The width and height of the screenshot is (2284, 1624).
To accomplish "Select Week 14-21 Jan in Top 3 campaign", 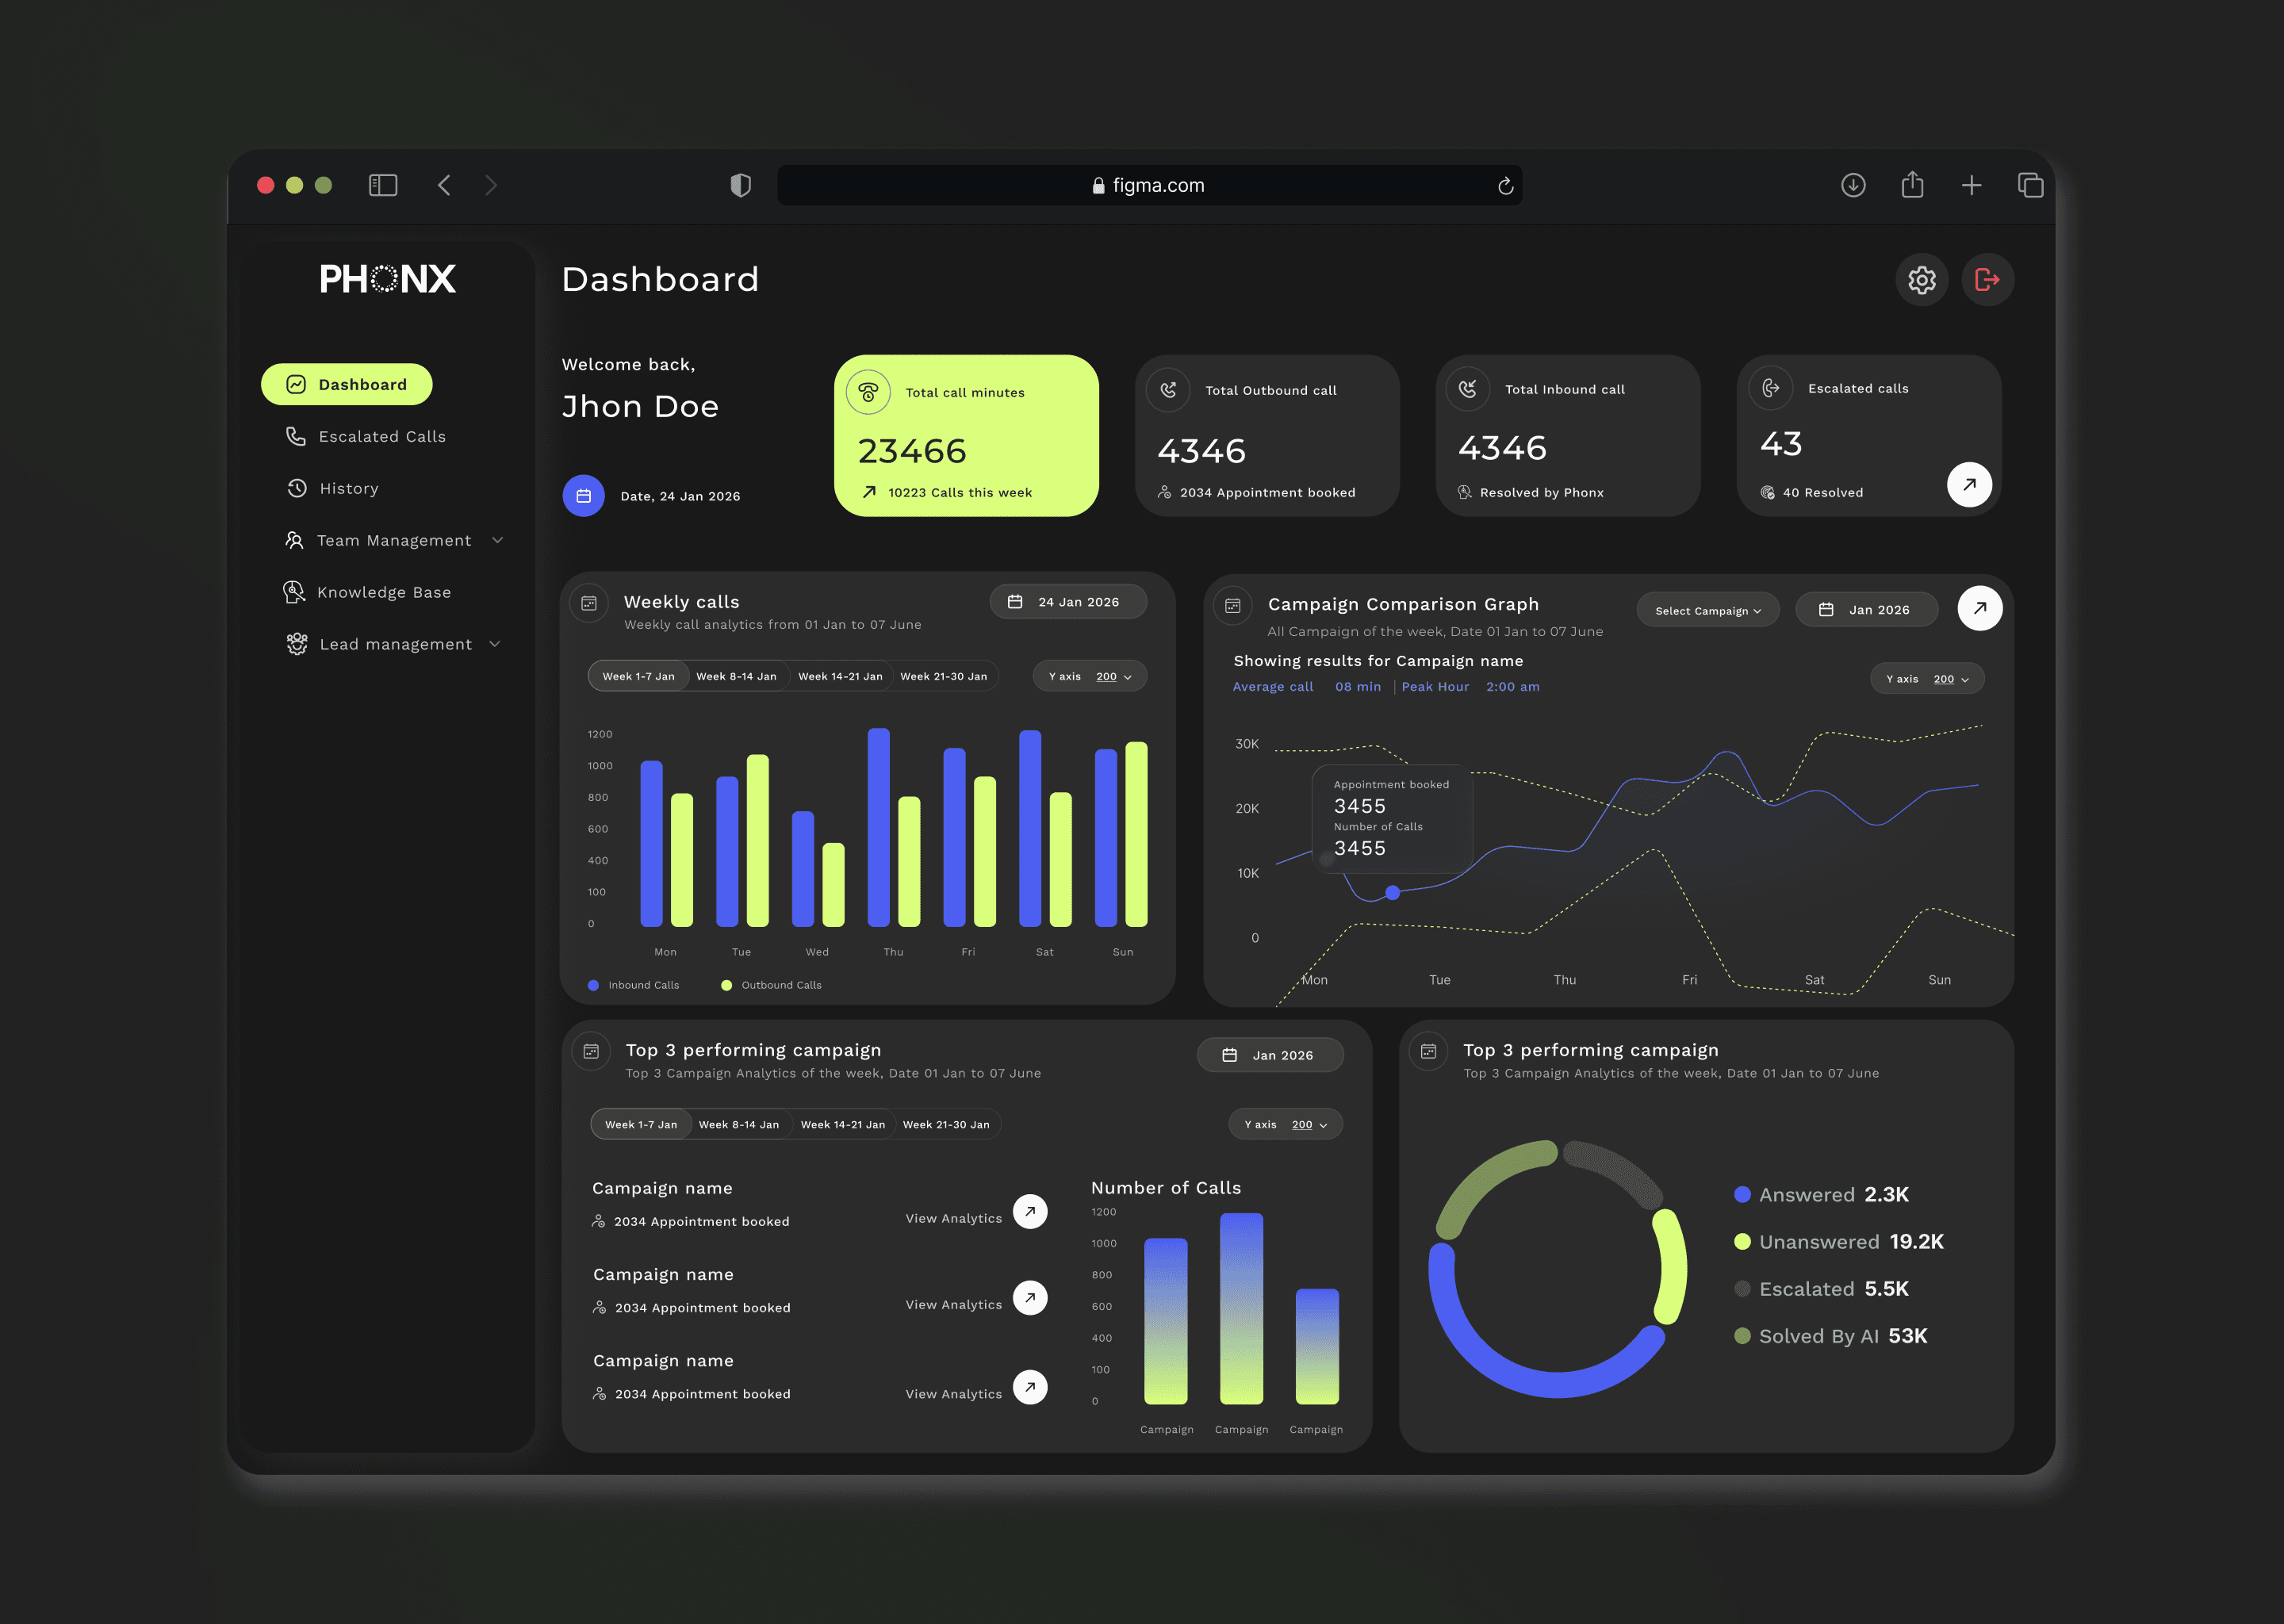I will (x=843, y=1124).
